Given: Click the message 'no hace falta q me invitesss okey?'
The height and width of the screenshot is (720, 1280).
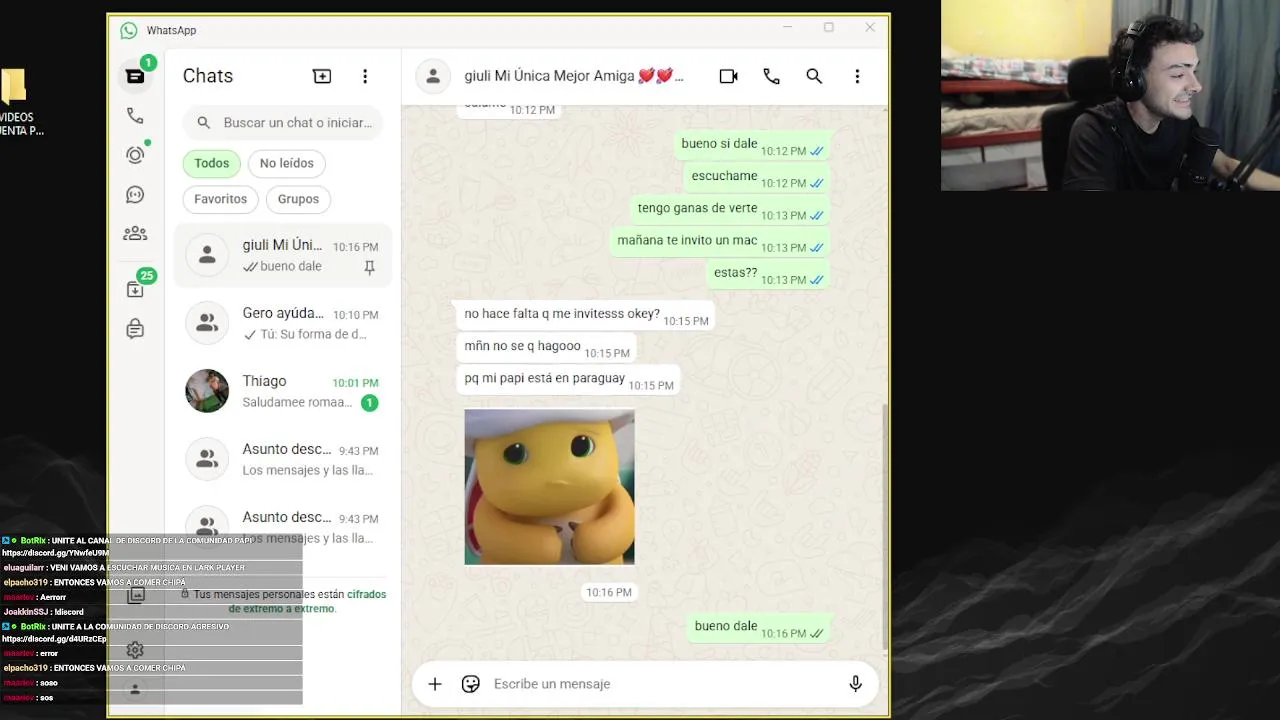Looking at the screenshot, I should pos(584,315).
